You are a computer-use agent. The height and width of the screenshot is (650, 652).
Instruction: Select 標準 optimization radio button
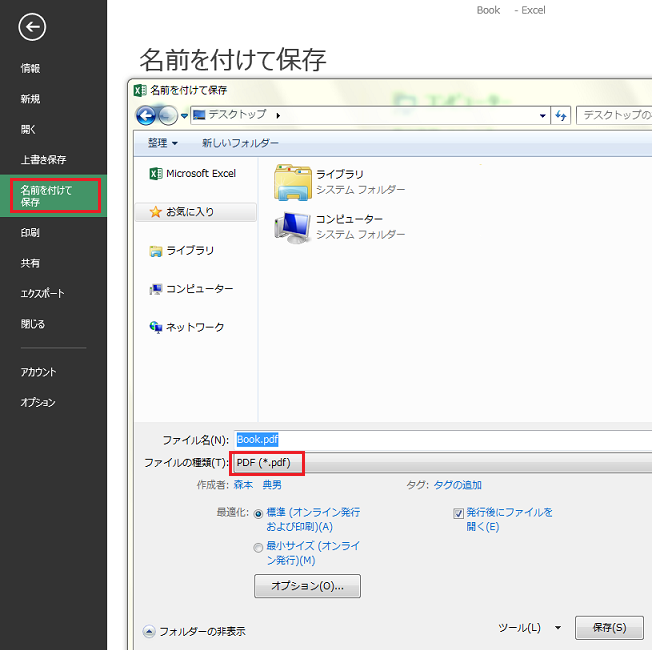click(x=258, y=514)
